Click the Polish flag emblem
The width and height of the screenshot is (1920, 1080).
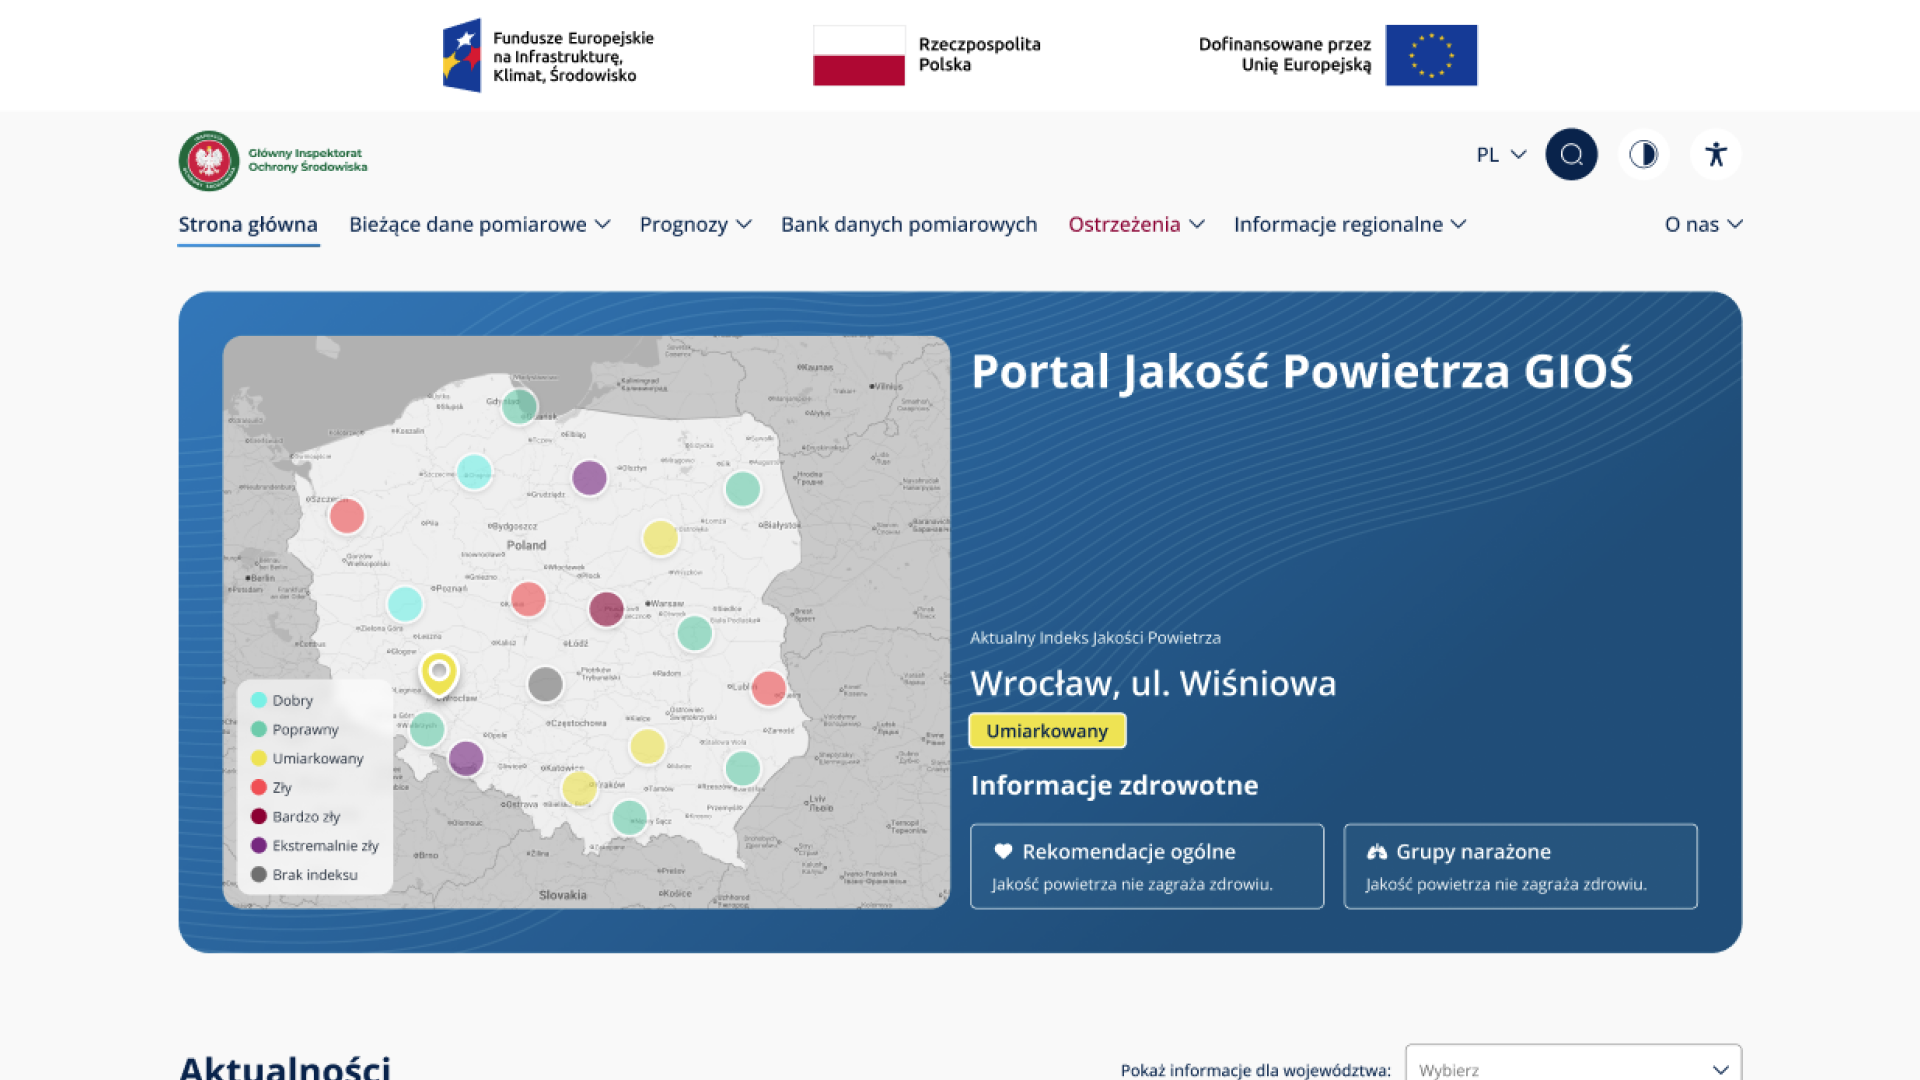[858, 55]
